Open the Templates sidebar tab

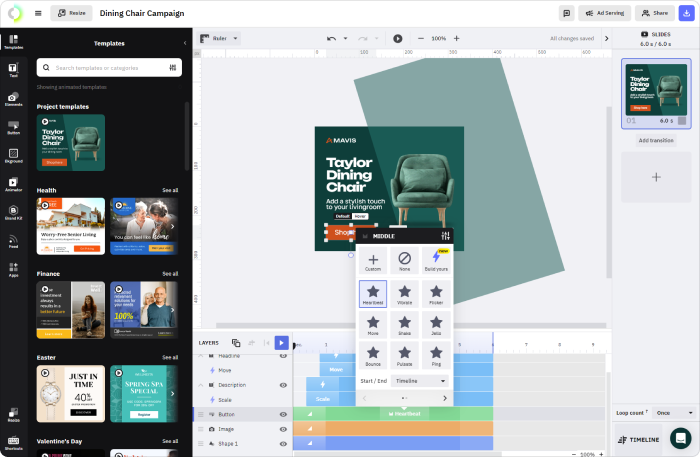pyautogui.click(x=13, y=42)
